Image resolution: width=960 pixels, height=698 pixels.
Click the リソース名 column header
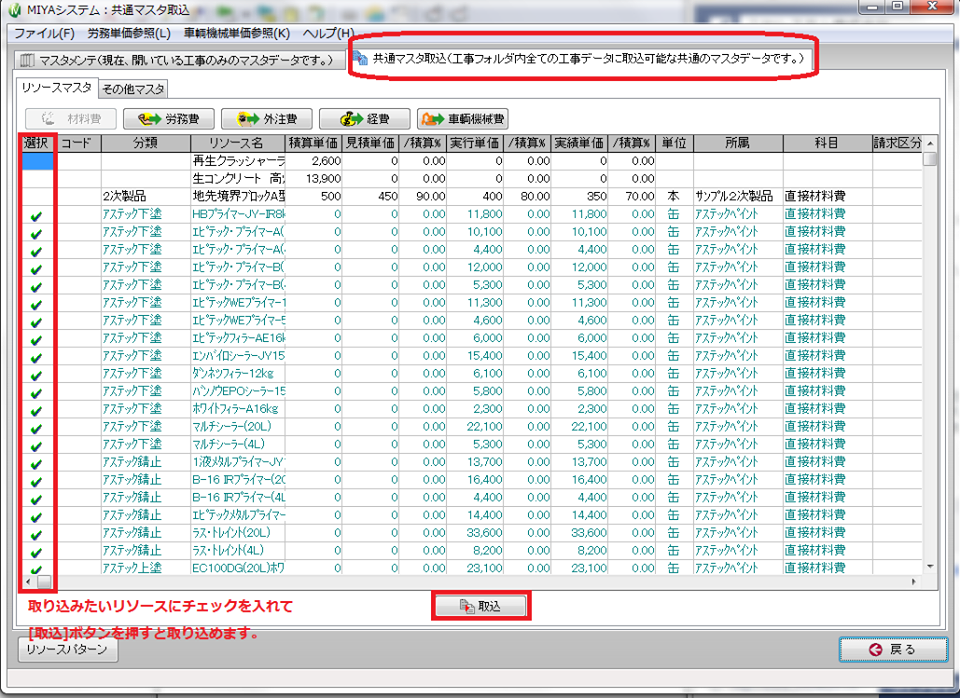click(238, 143)
